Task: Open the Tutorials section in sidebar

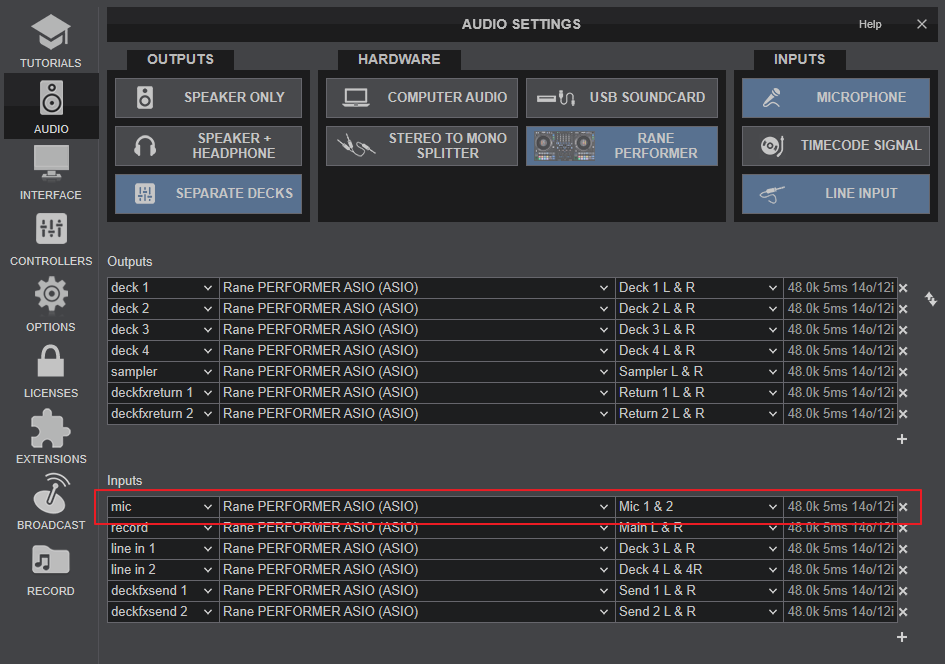Action: pos(51,40)
